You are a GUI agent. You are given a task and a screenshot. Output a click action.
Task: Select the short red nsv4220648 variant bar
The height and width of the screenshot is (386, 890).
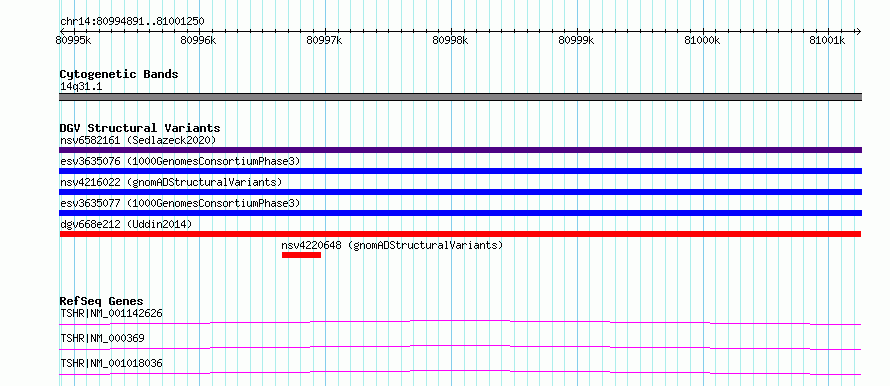click(301, 255)
